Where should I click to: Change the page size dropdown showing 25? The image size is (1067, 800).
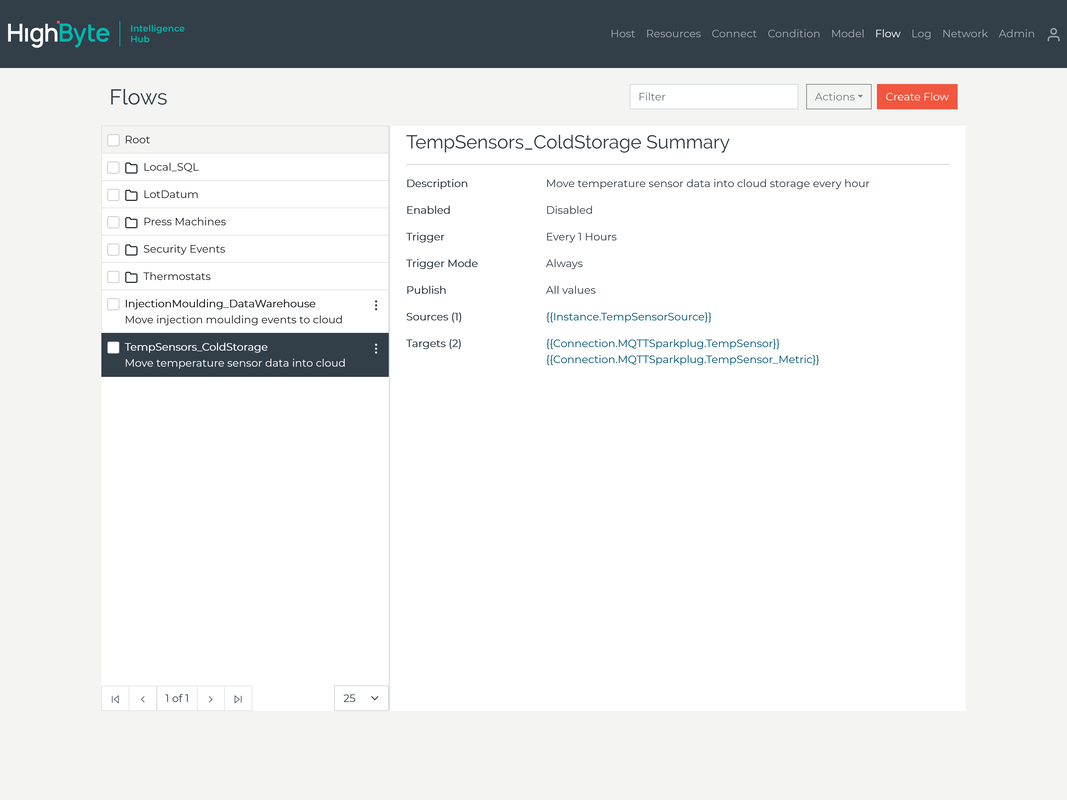point(360,698)
